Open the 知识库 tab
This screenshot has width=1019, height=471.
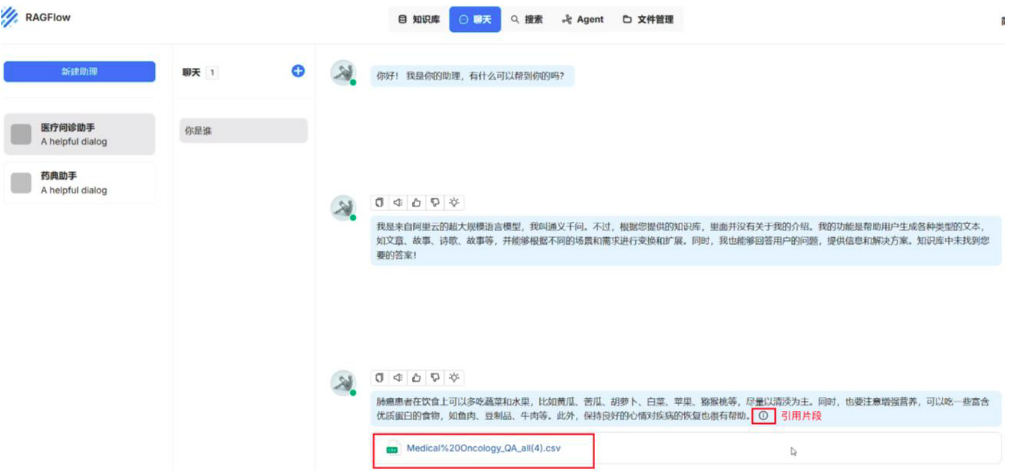click(418, 19)
